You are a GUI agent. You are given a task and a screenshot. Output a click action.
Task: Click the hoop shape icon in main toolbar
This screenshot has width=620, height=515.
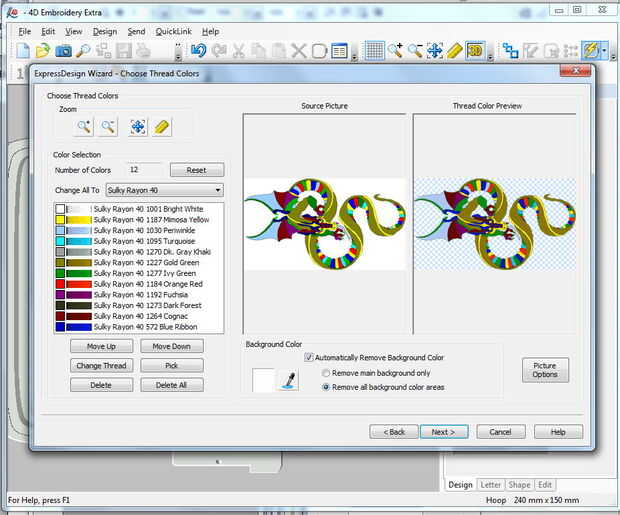tap(319, 51)
